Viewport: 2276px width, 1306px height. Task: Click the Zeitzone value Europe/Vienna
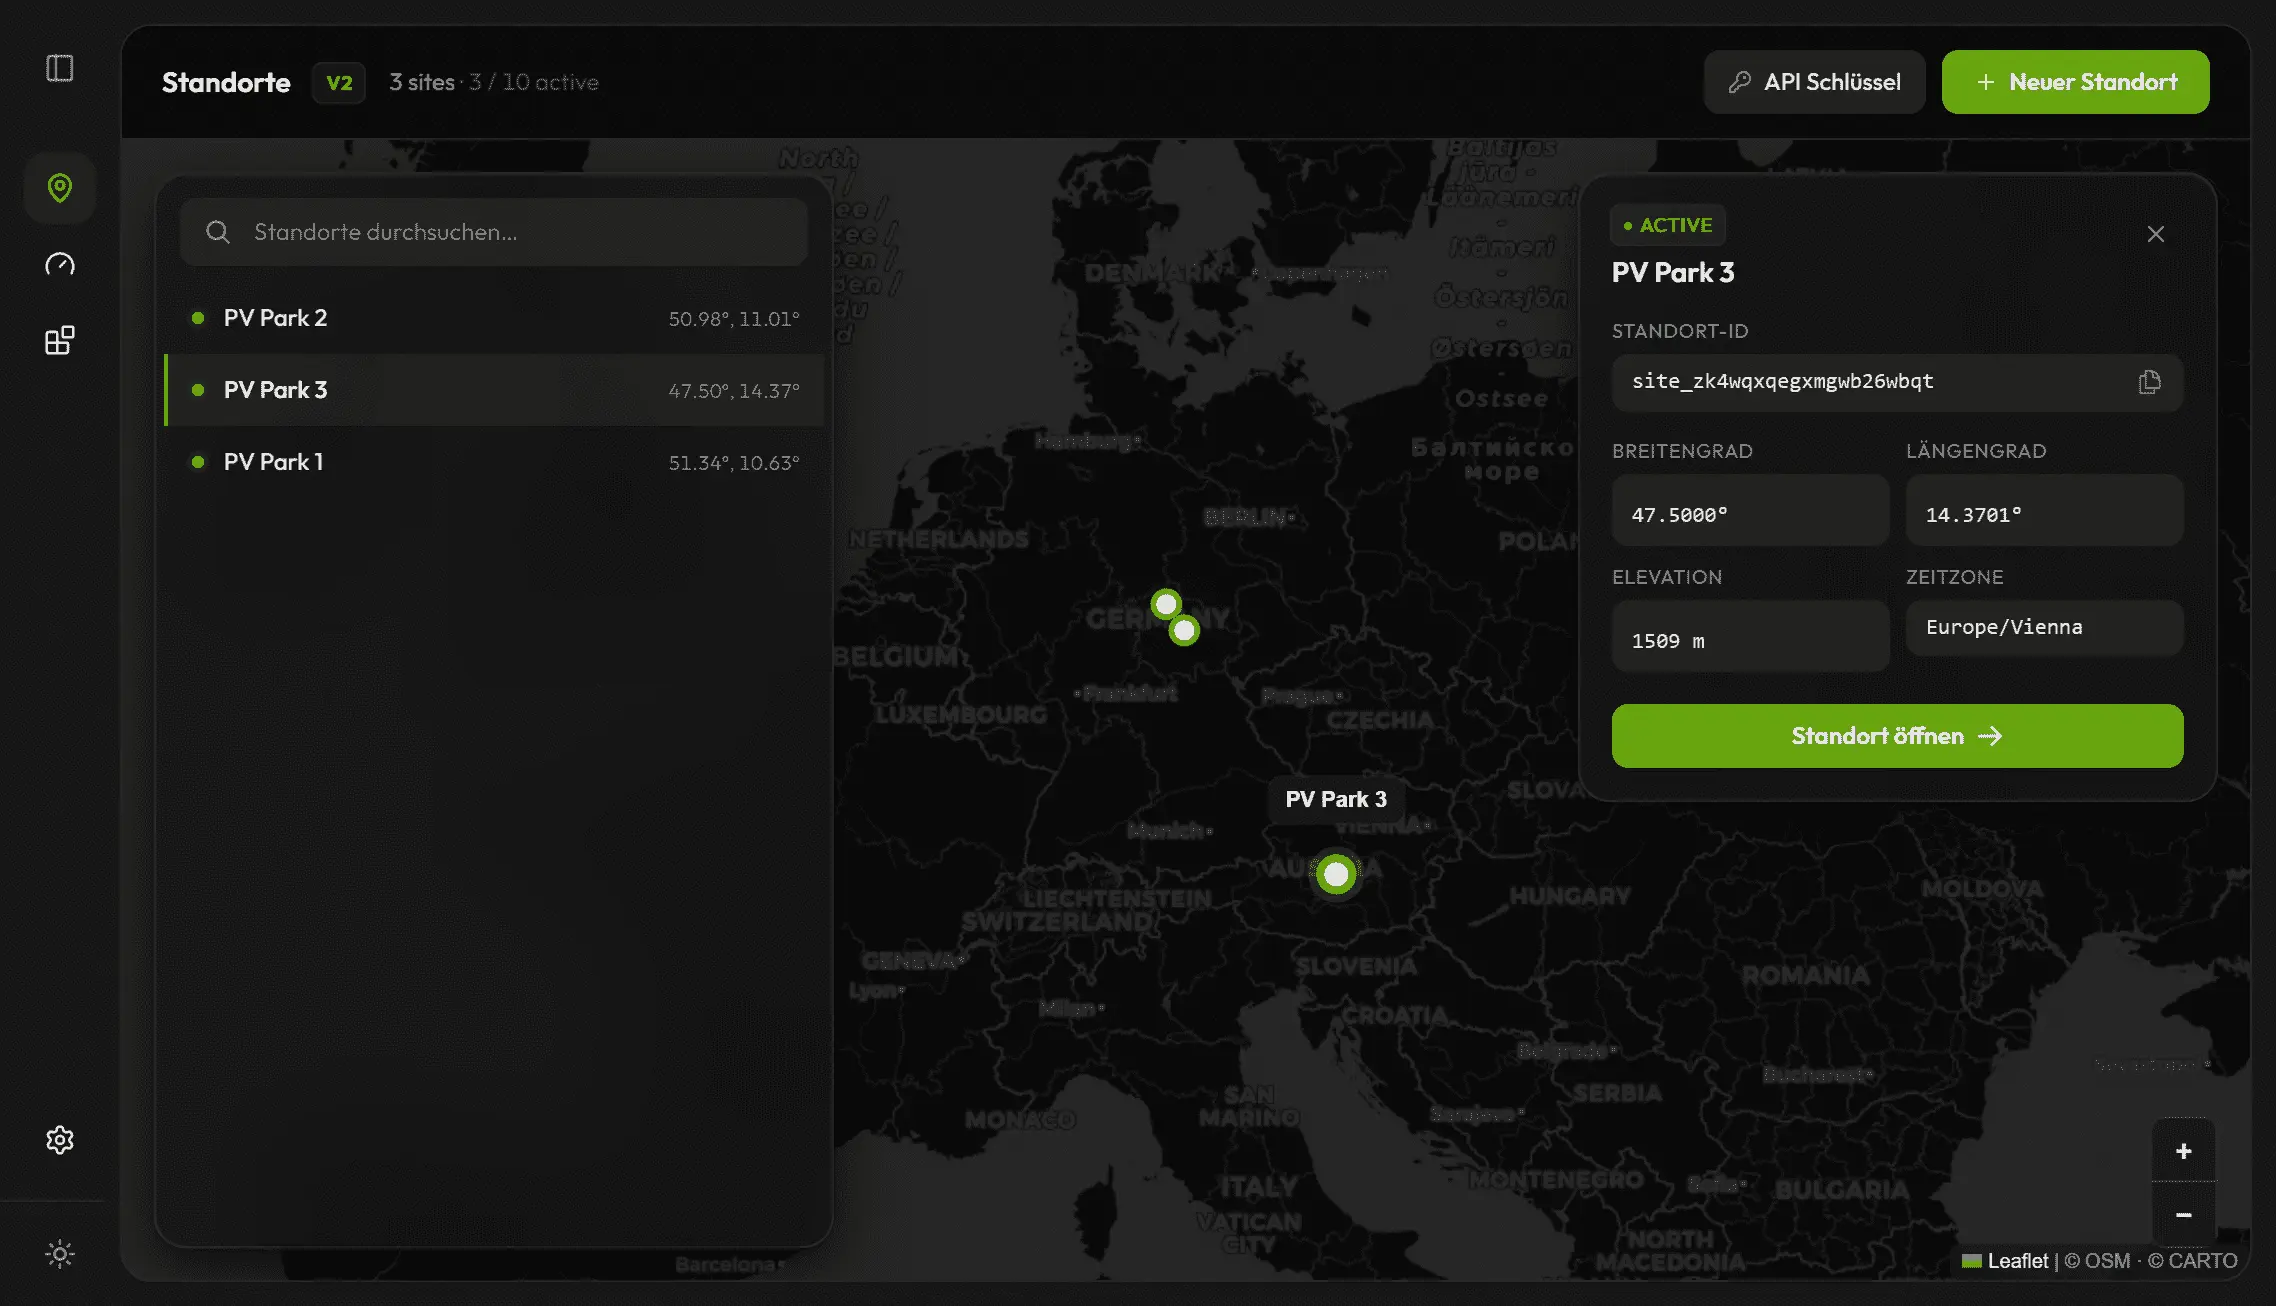click(2044, 627)
